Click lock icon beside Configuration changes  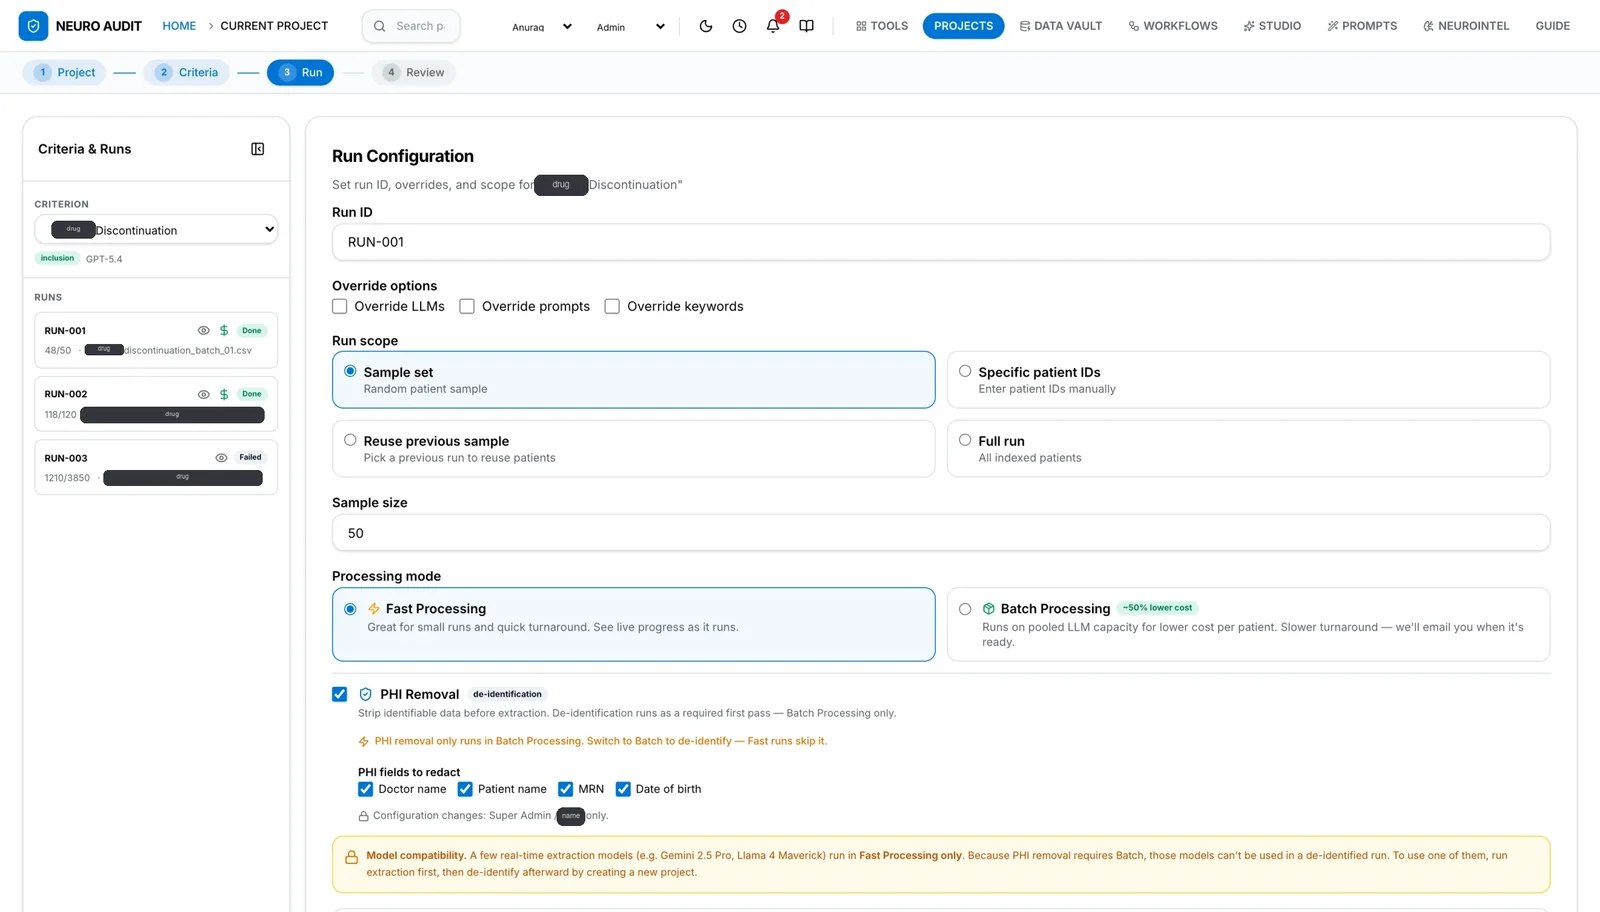363,816
